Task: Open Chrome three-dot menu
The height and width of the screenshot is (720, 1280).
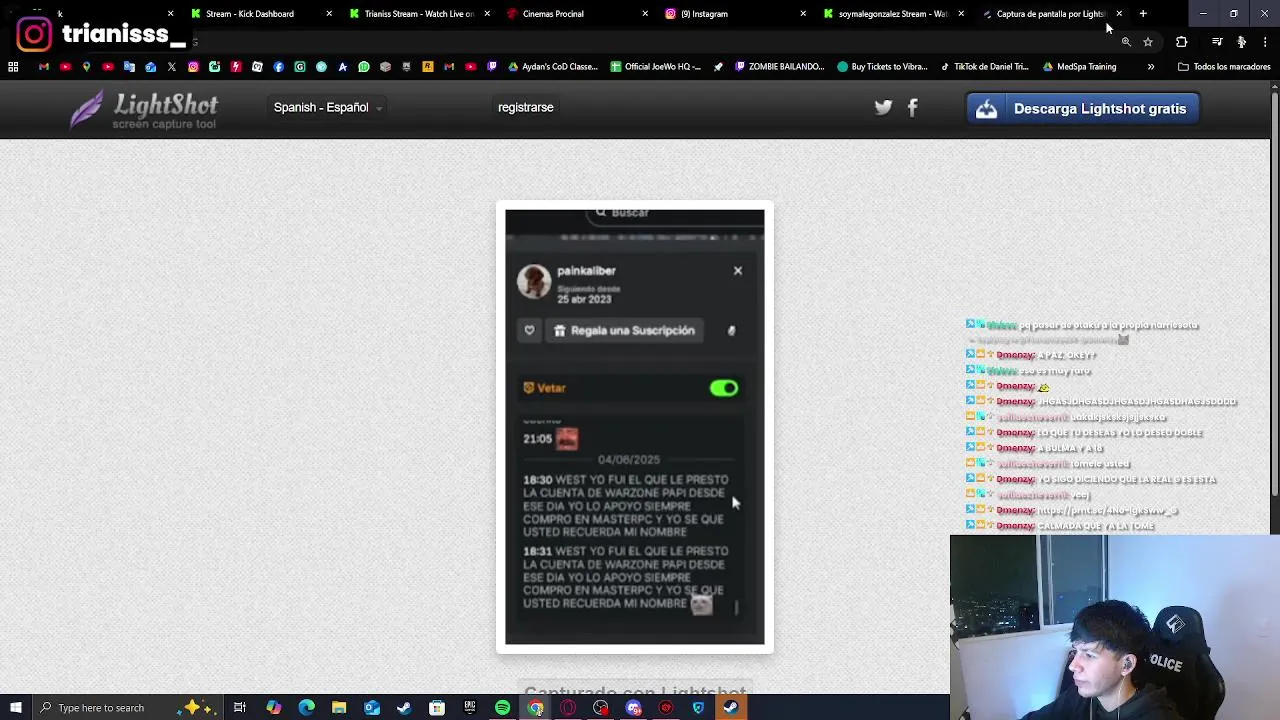Action: (x=1265, y=42)
